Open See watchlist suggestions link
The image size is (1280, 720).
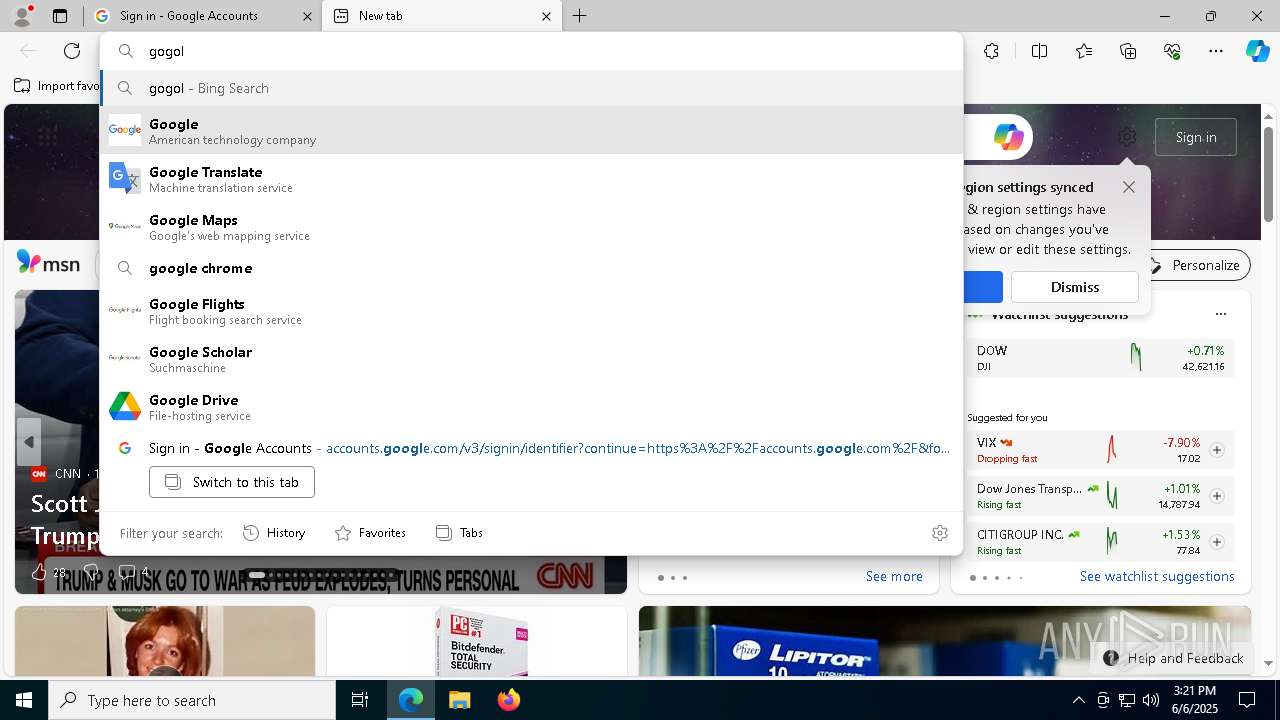1157,576
